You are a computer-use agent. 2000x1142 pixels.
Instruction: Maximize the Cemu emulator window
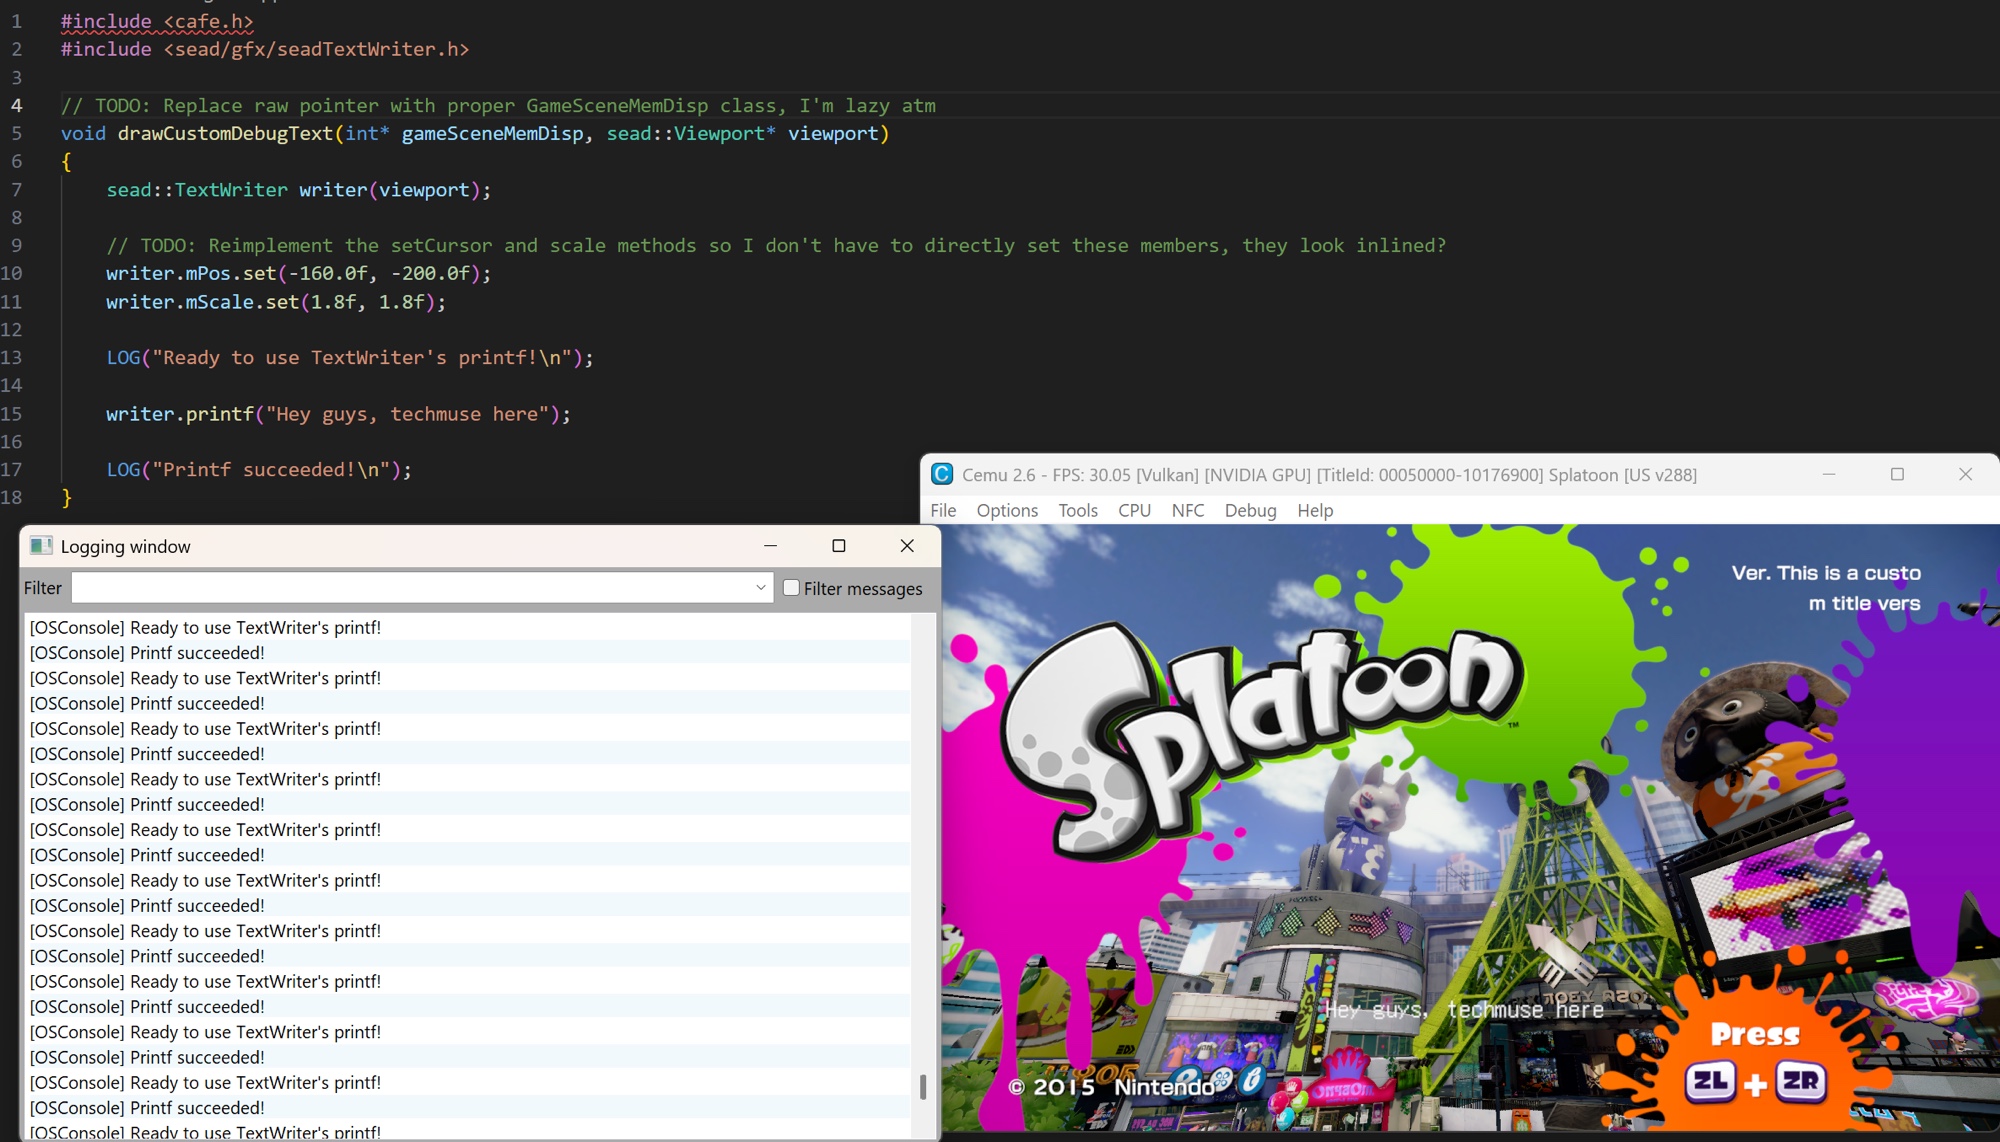click(x=1896, y=474)
